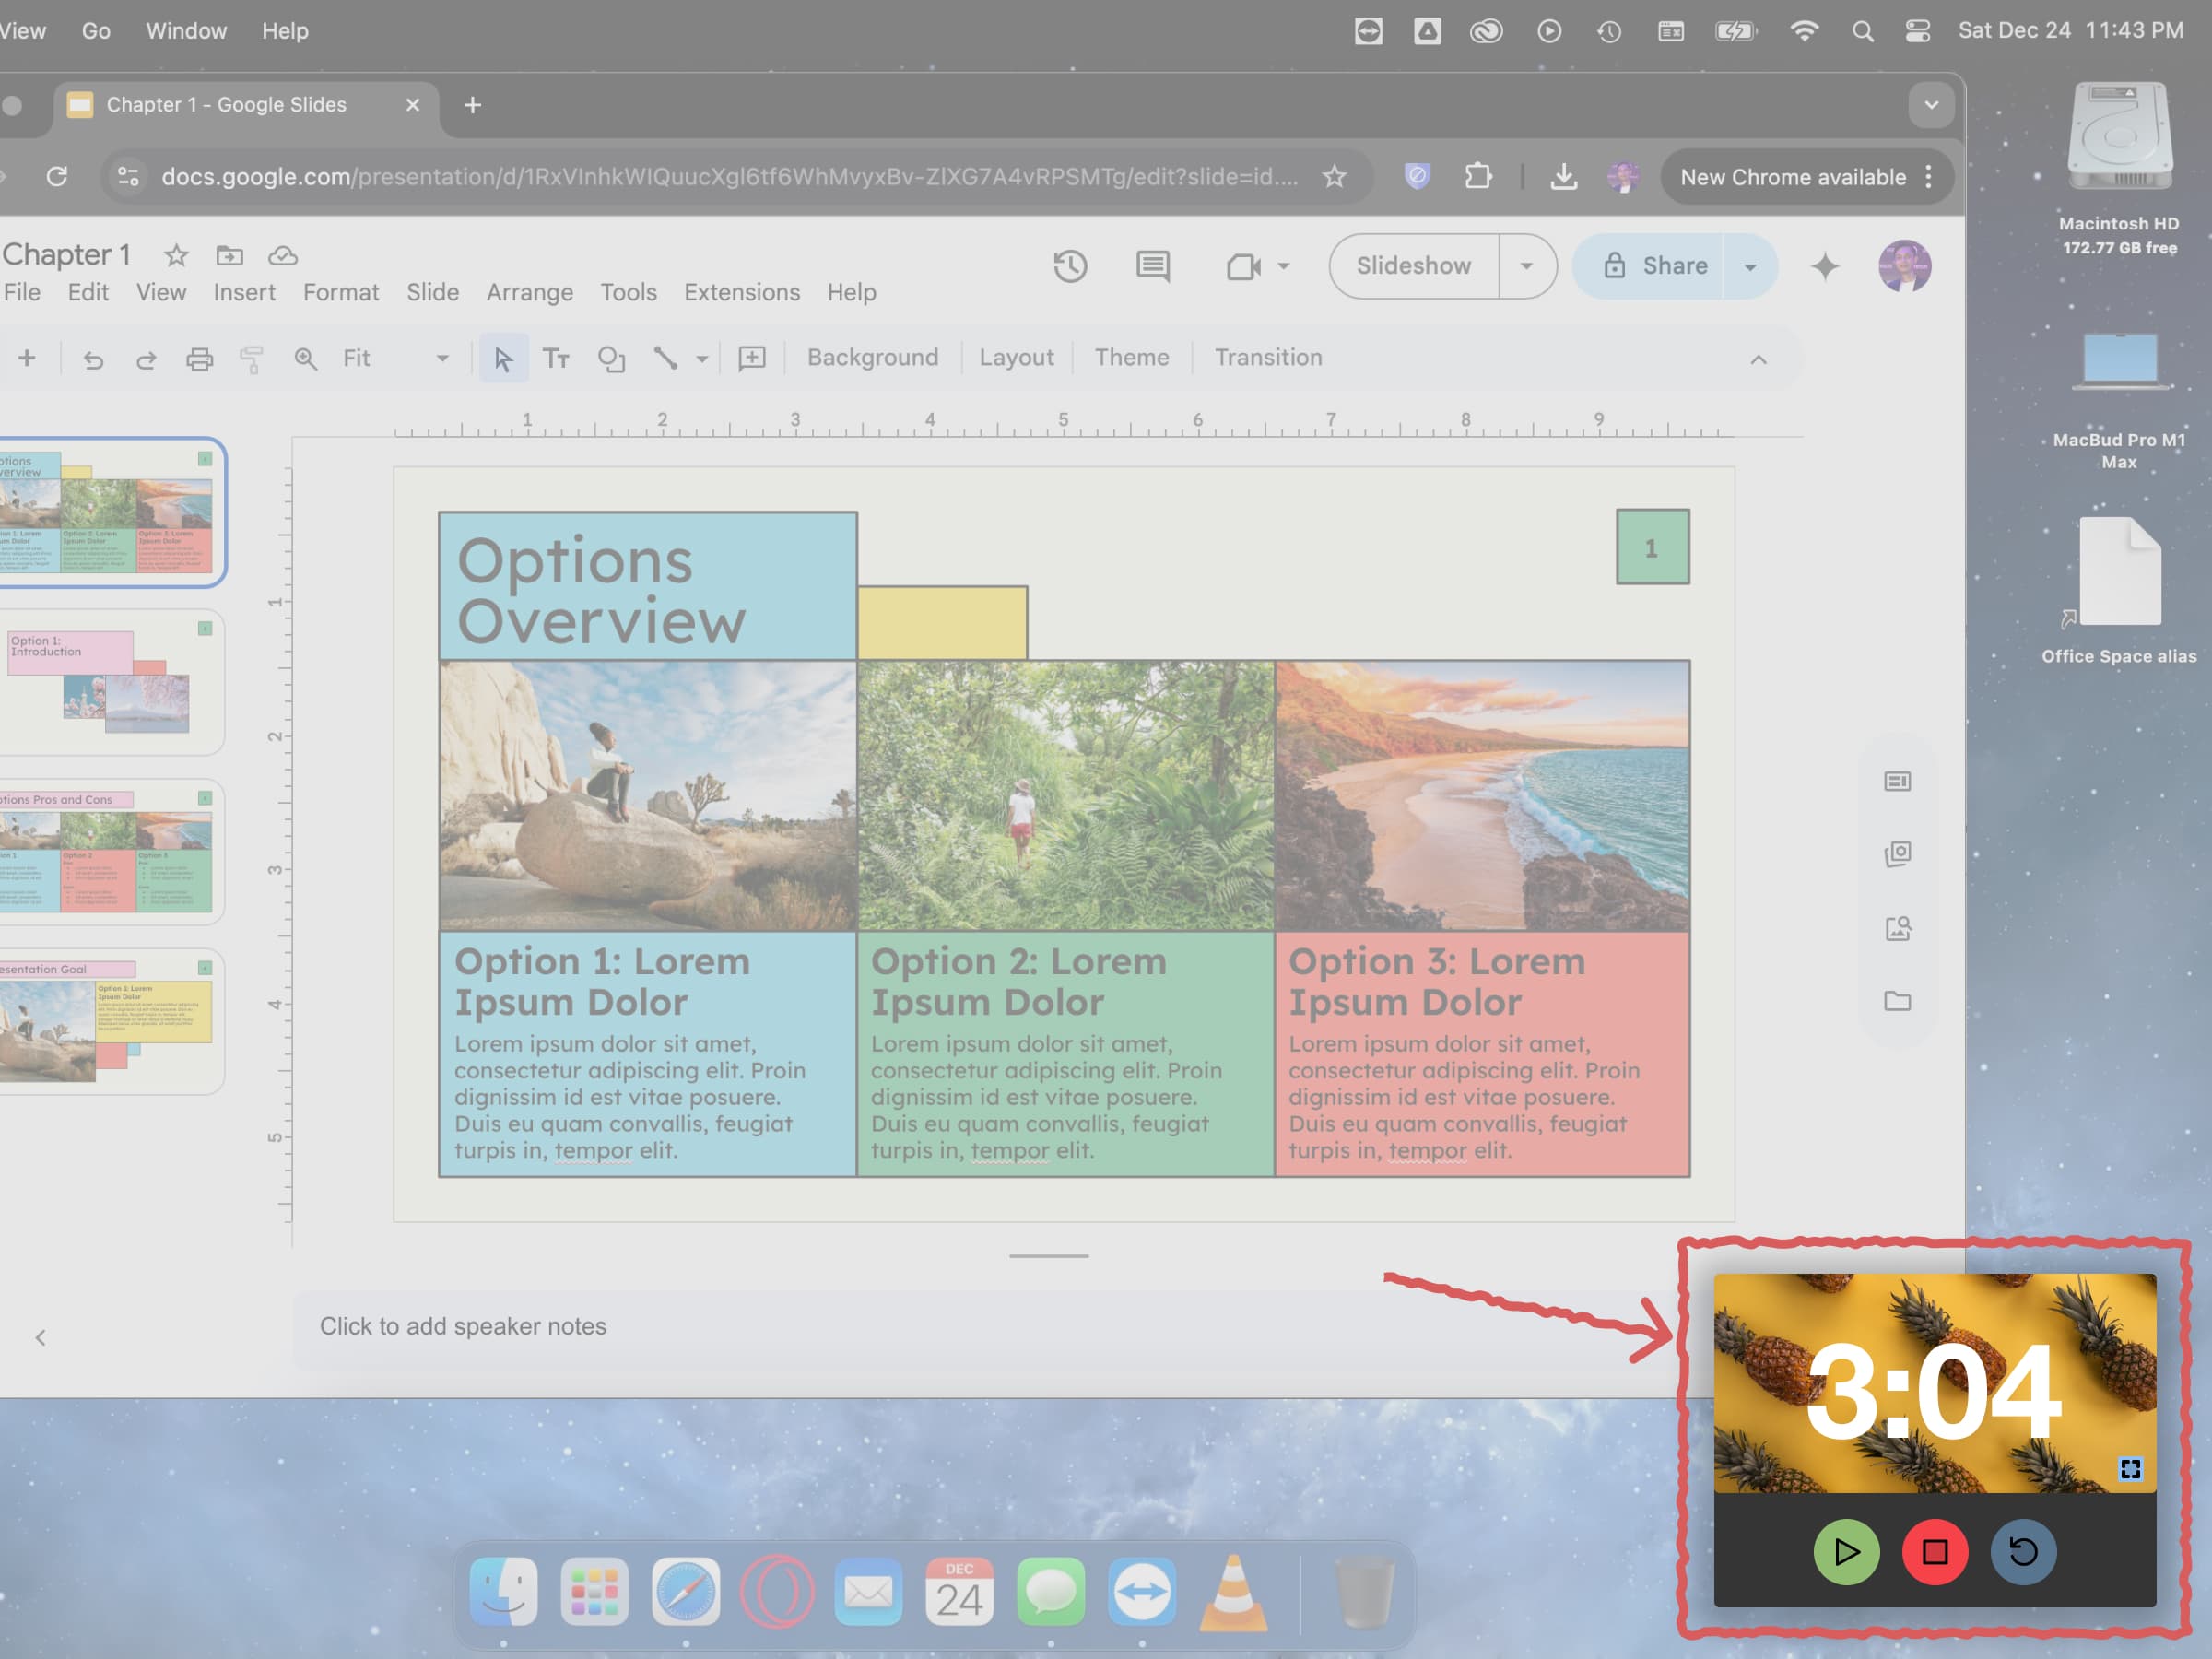The image size is (2212, 1659).
Task: Move presentation using folder icon
Action: tap(229, 256)
